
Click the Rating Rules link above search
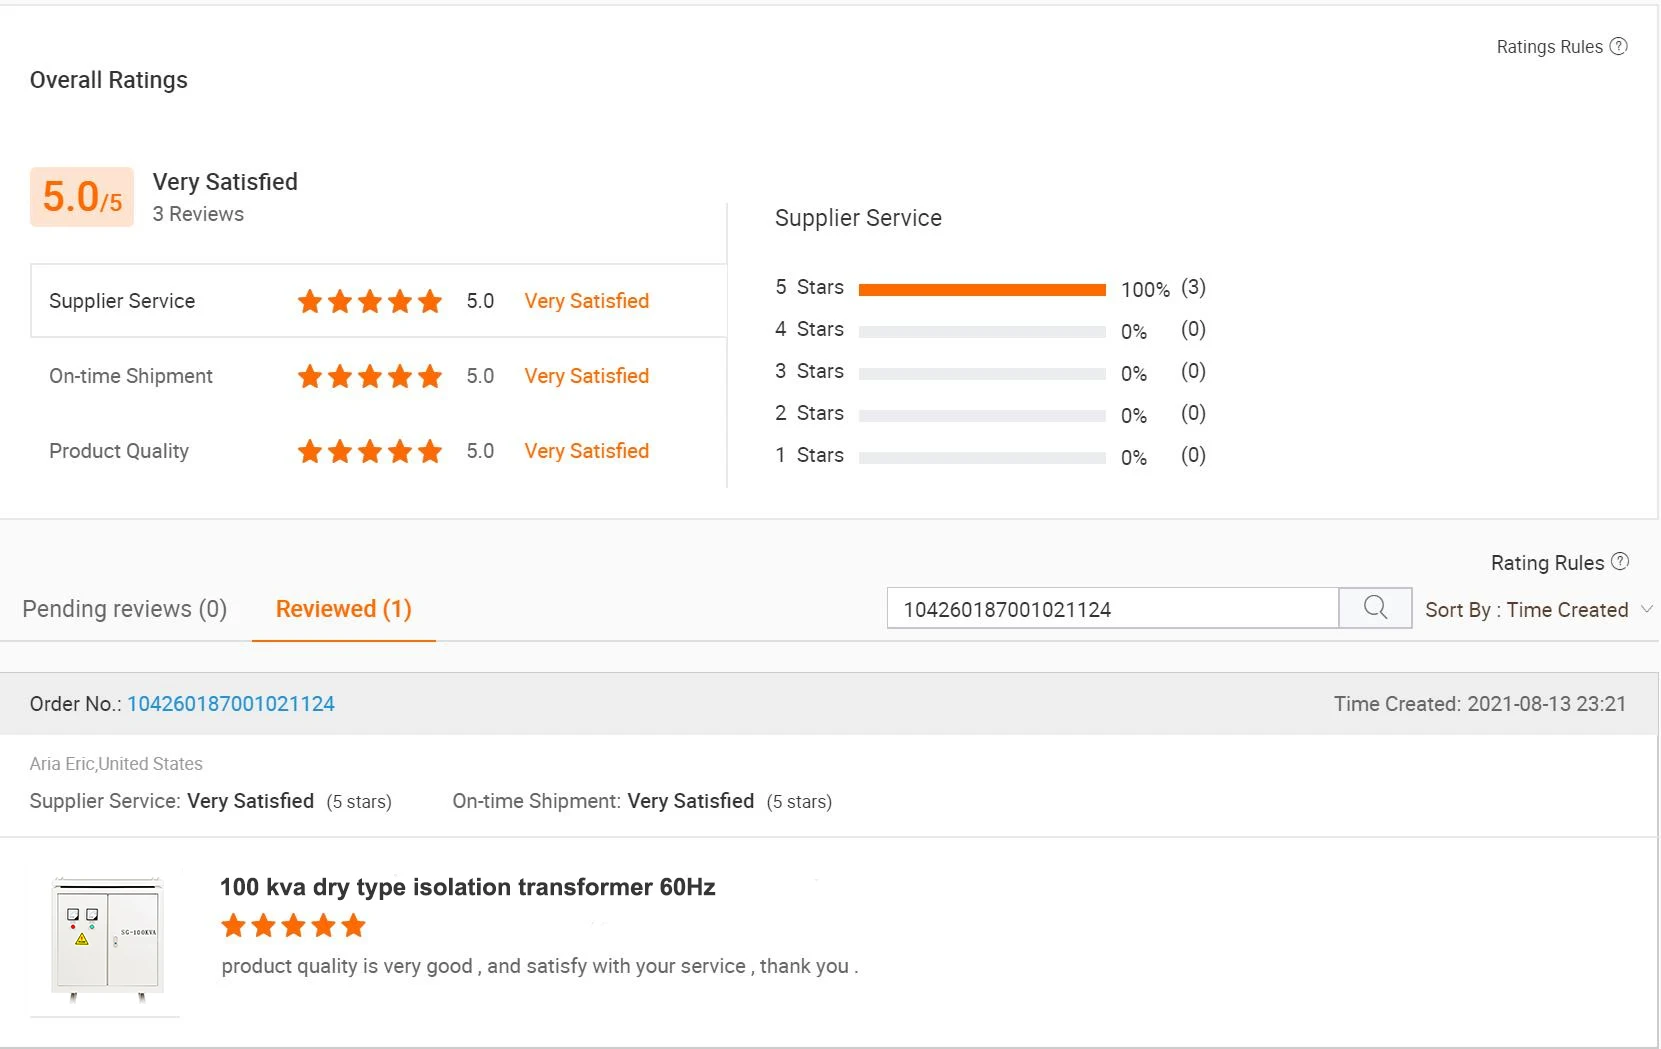coord(1547,563)
